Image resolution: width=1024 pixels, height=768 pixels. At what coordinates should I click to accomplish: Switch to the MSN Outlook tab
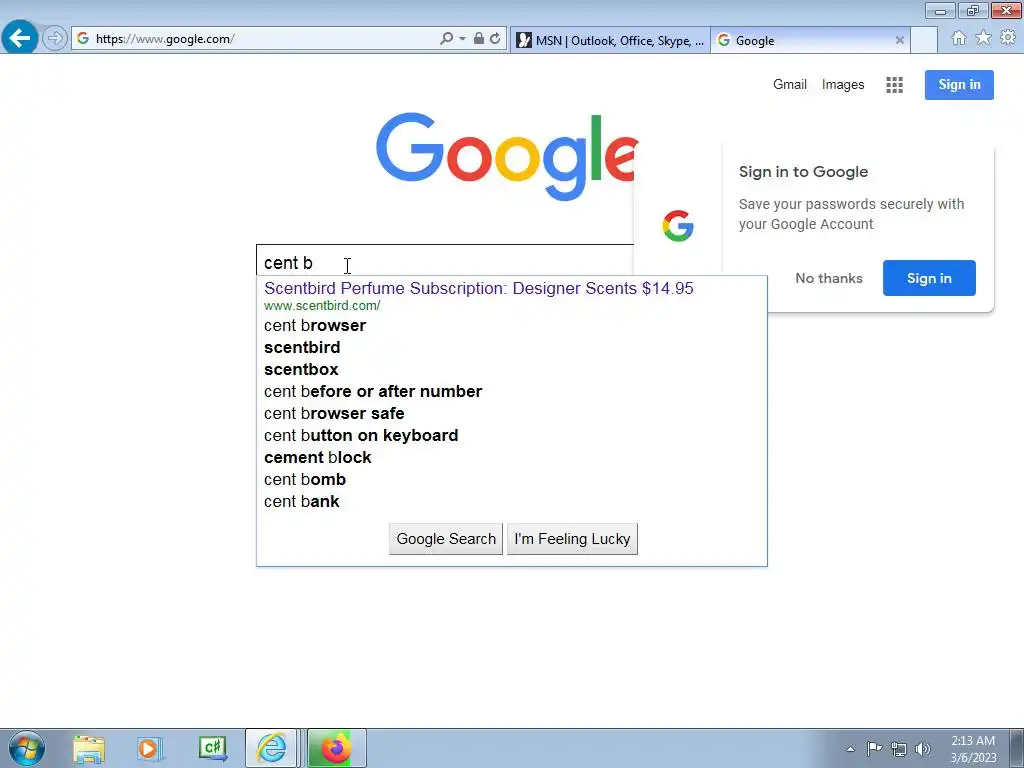click(610, 40)
